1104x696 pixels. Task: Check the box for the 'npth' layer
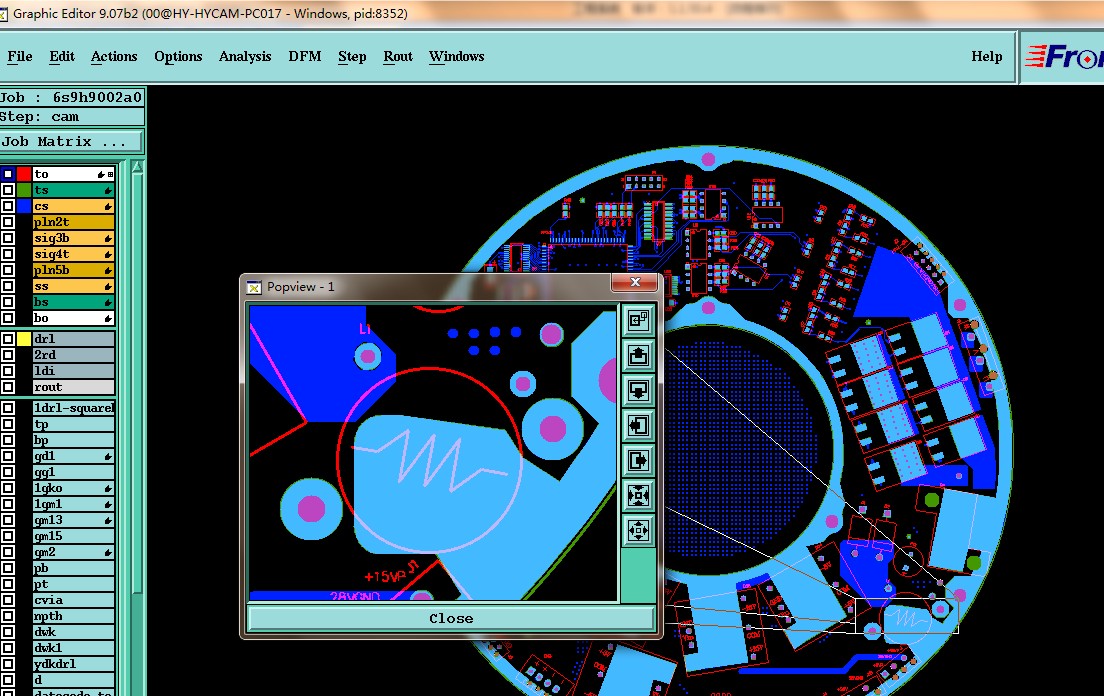click(8, 616)
